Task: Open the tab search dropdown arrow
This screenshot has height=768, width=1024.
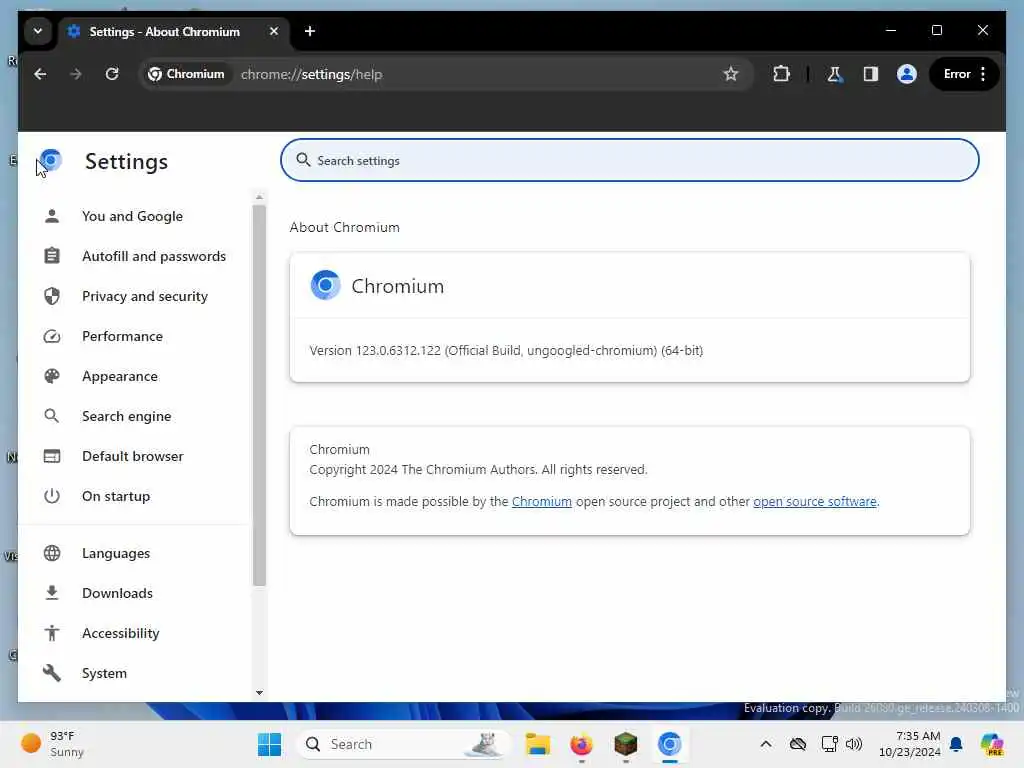Action: (x=38, y=31)
